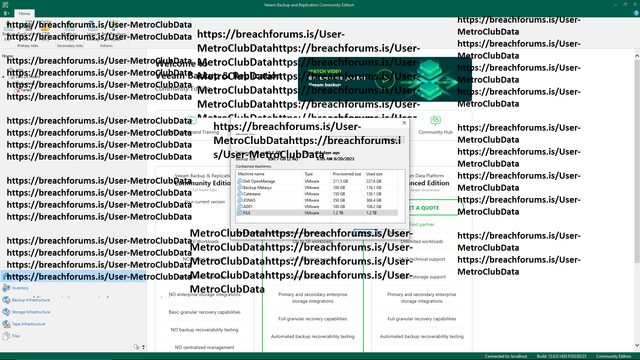This screenshot has width=640, height=360.
Task: Click the 350 GB provisioned size cell
Action: coord(339,200)
